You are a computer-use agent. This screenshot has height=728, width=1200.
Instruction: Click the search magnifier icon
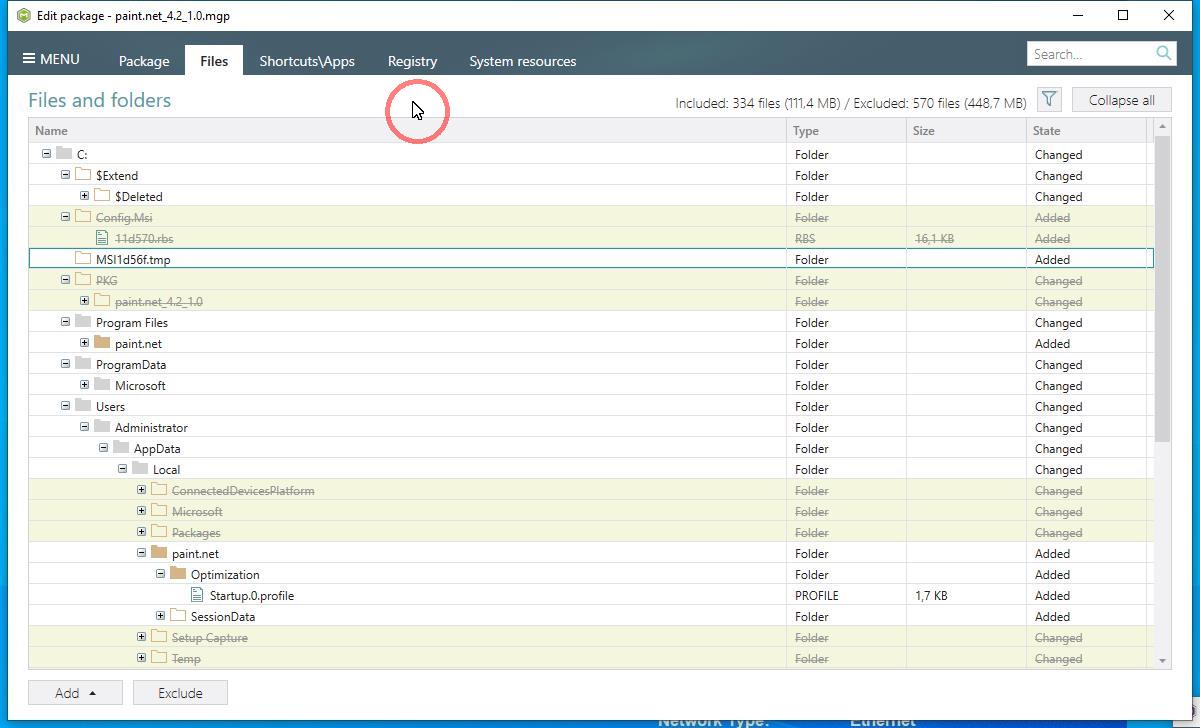(x=1163, y=53)
